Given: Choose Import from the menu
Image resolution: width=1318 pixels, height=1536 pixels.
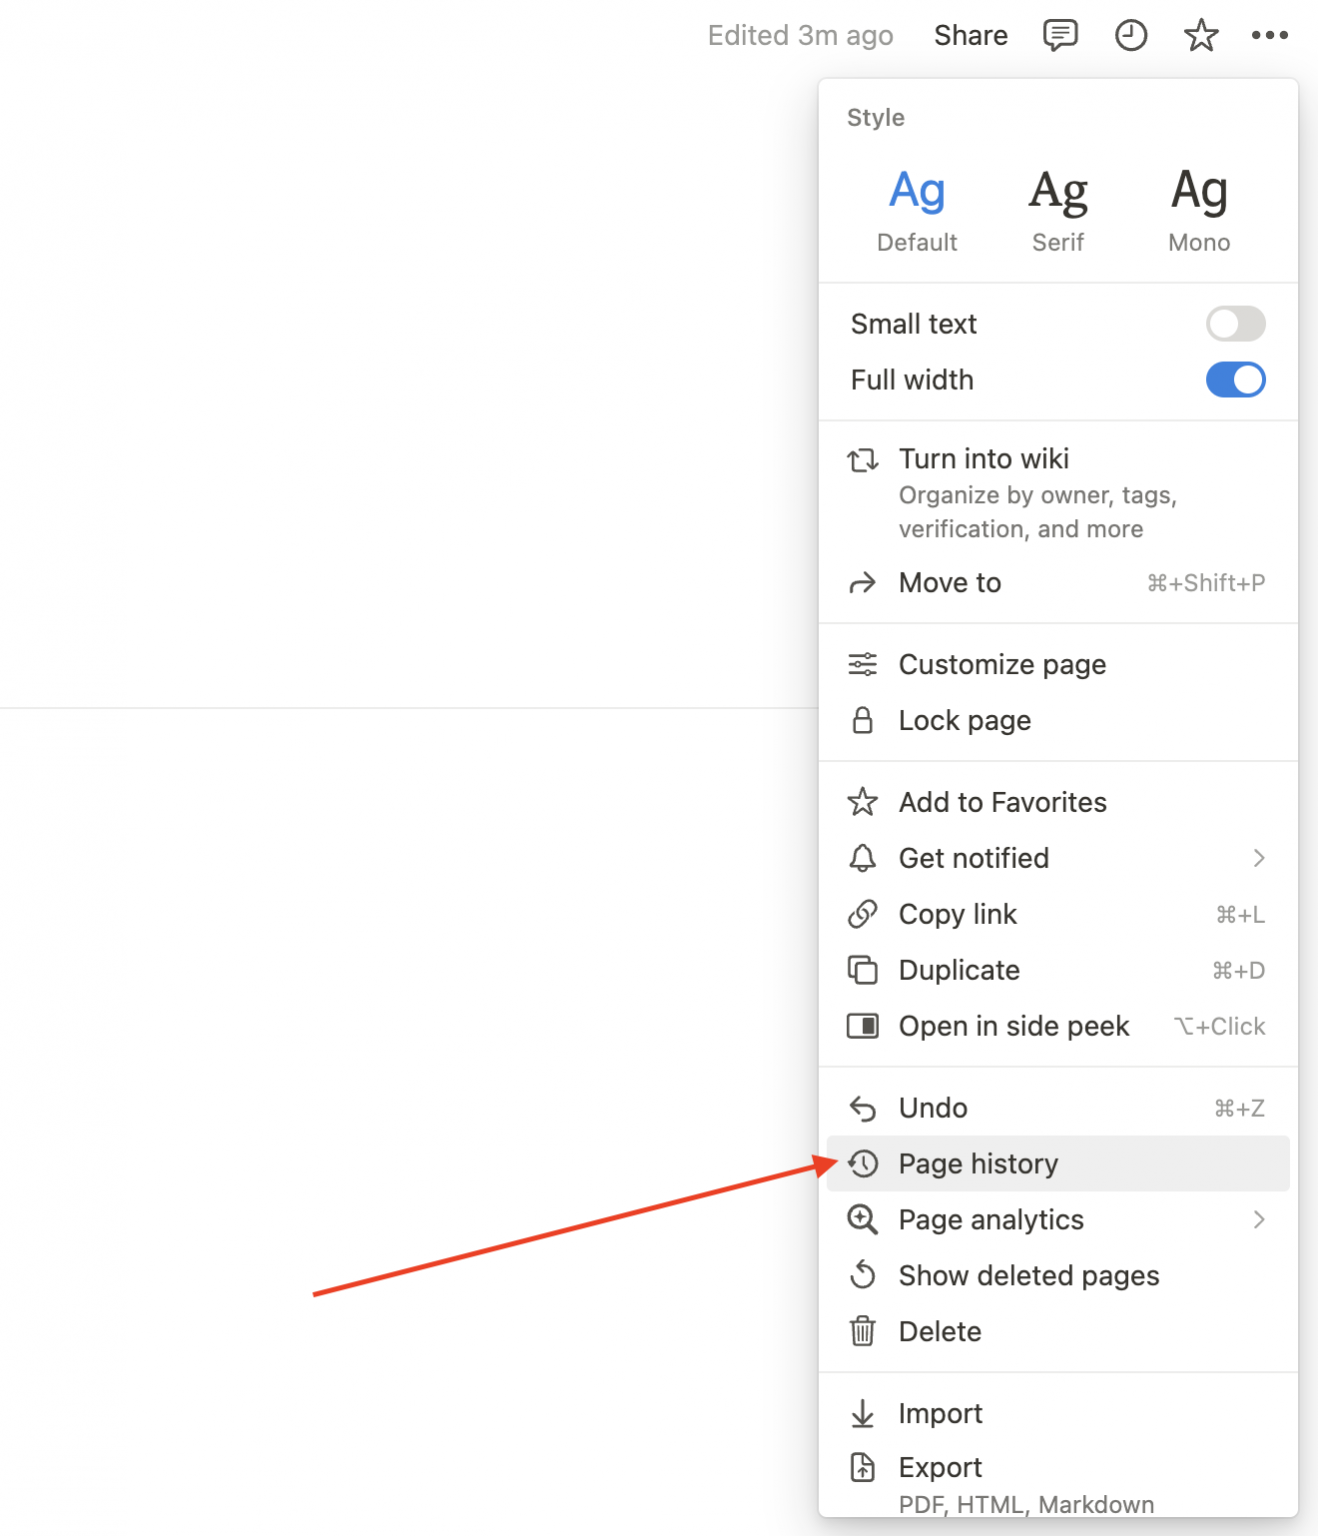Looking at the screenshot, I should (1058, 1414).
